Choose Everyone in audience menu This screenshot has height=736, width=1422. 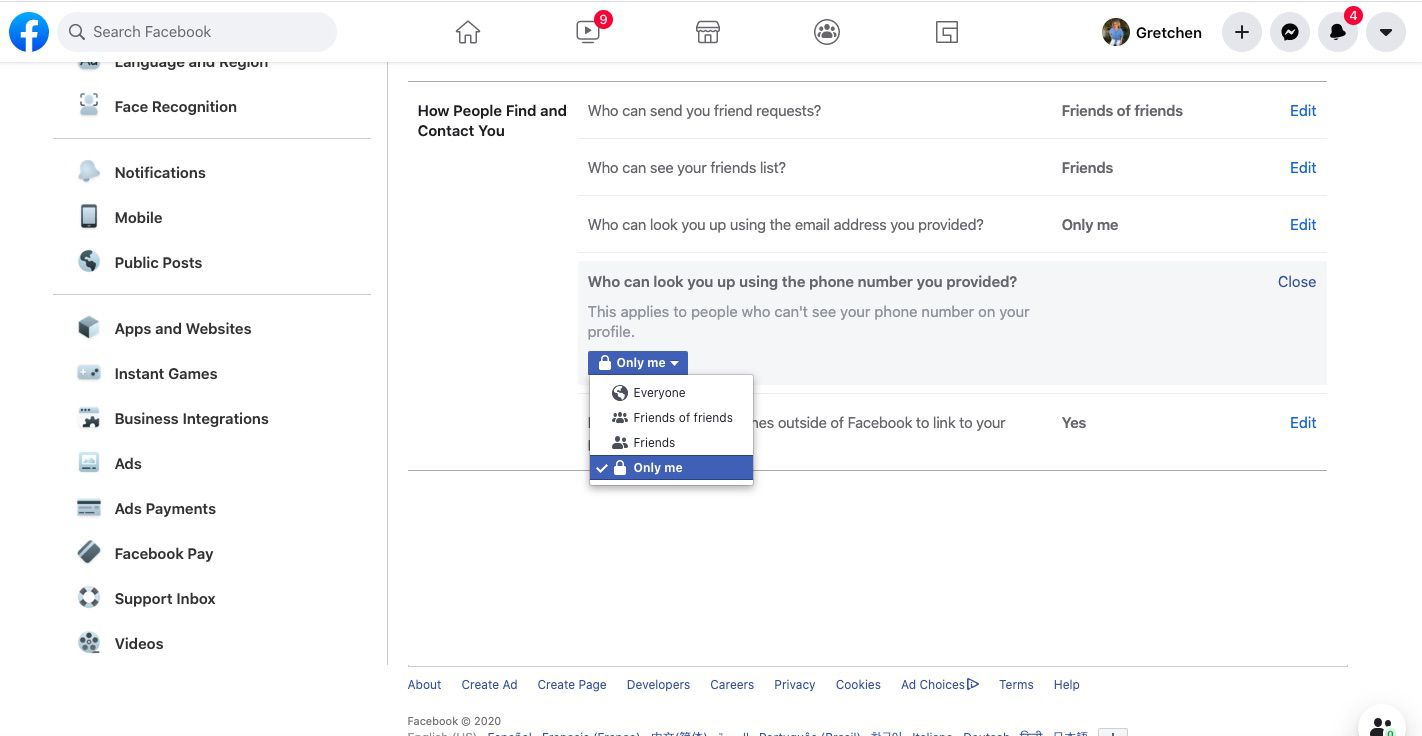click(x=671, y=393)
